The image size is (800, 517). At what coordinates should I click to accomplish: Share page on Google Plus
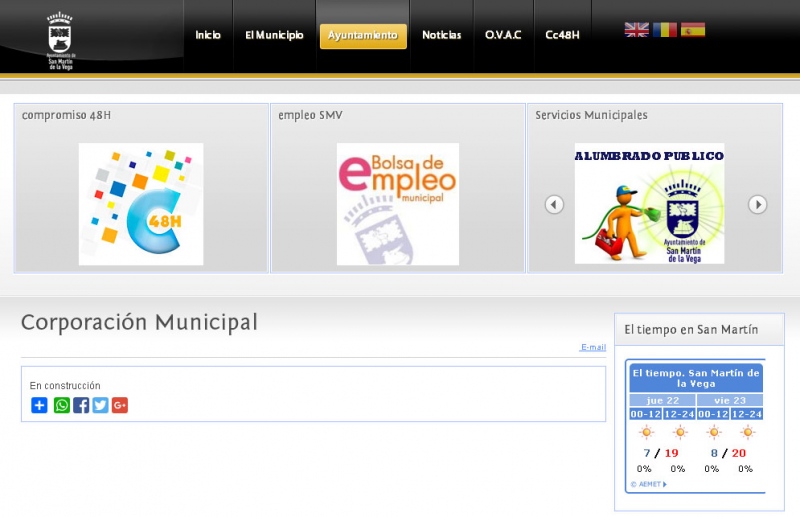click(120, 405)
